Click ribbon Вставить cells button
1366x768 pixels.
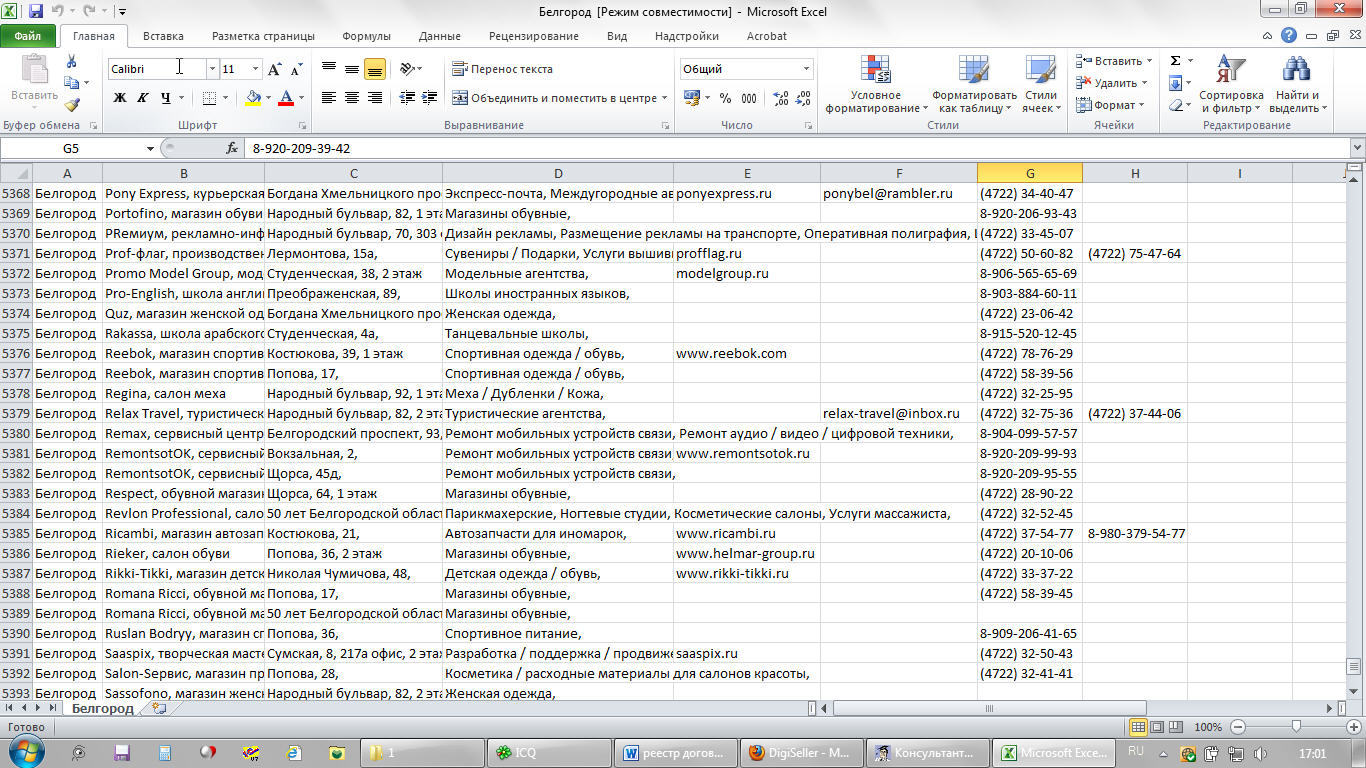click(x=1113, y=61)
